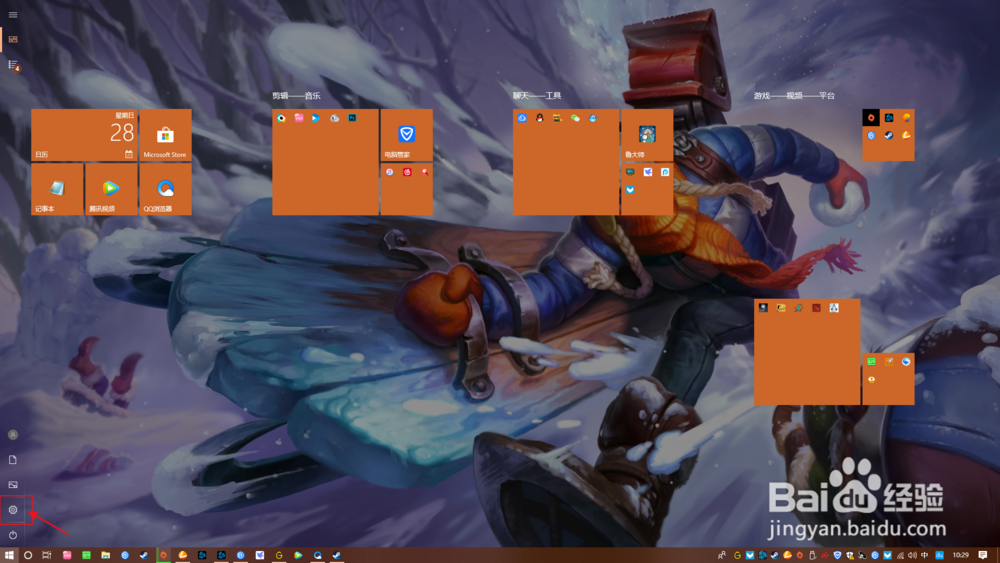Screen dimensions: 1000x563
Task: Open the Pictures shortcut in Start sidebar
Action: pyautogui.click(x=13, y=485)
